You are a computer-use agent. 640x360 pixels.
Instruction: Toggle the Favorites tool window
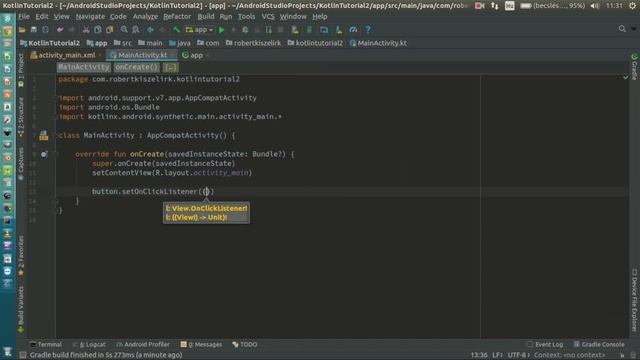[21, 256]
